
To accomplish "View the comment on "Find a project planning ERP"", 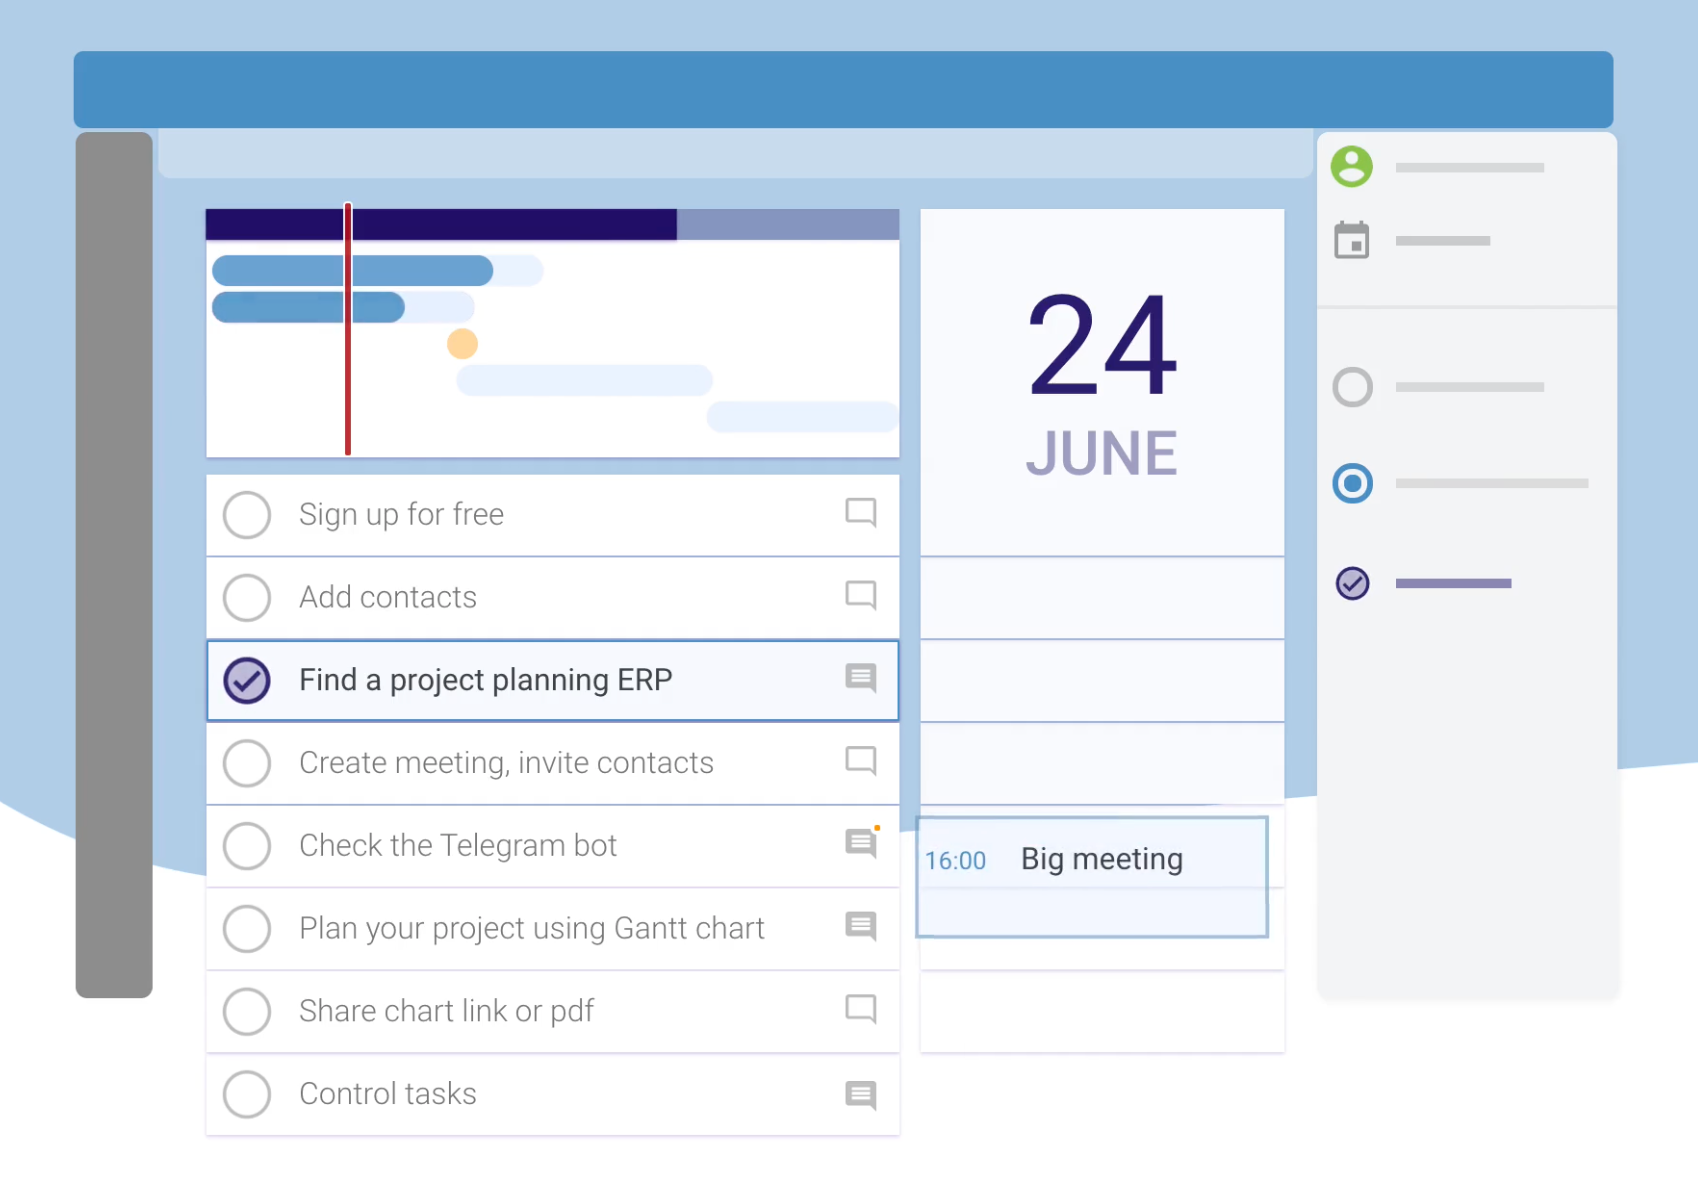I will coord(860,679).
